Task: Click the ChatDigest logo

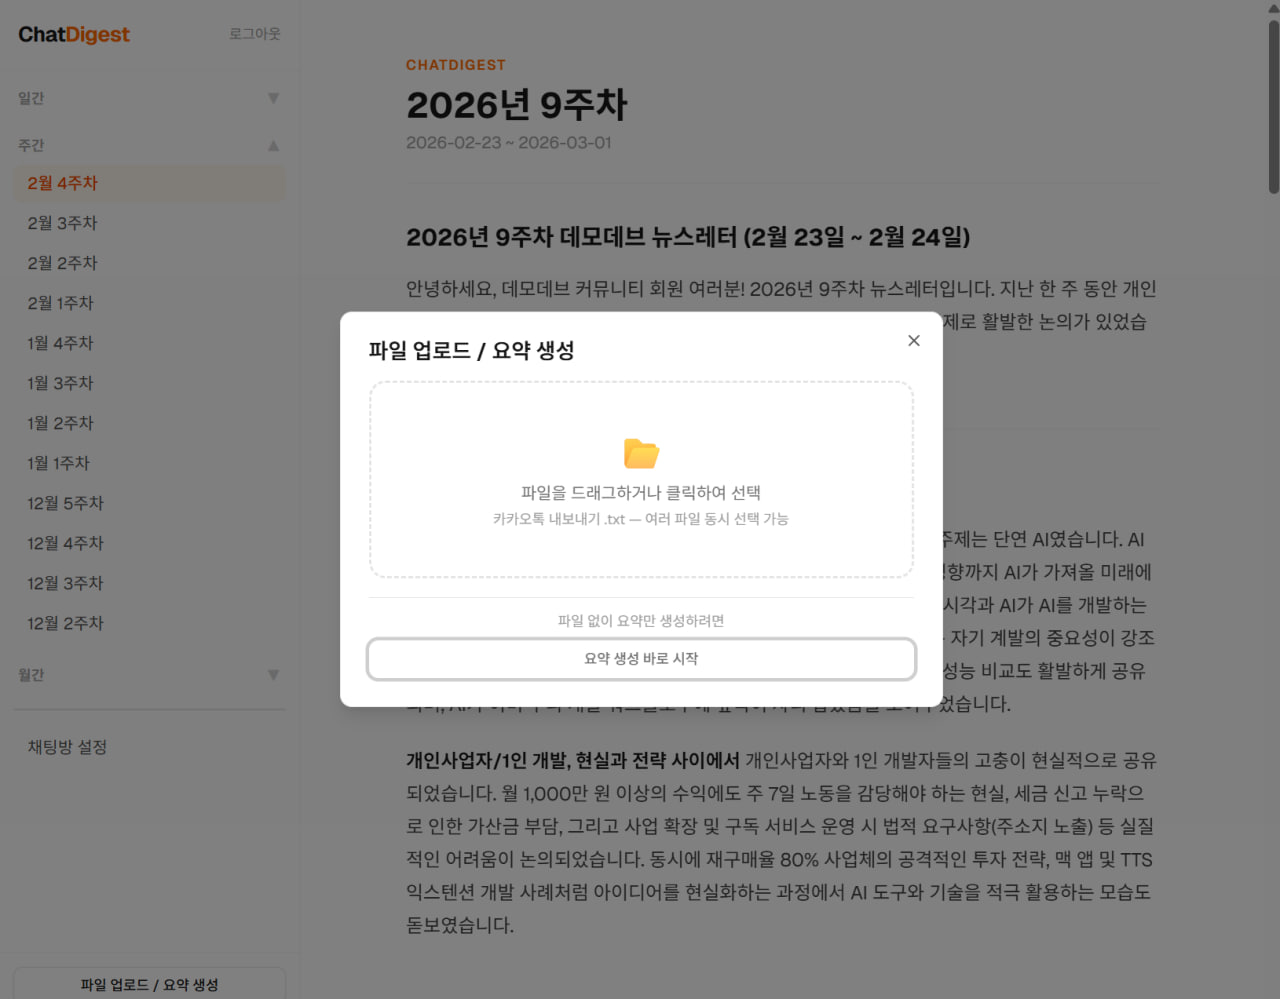Action: pos(74,34)
